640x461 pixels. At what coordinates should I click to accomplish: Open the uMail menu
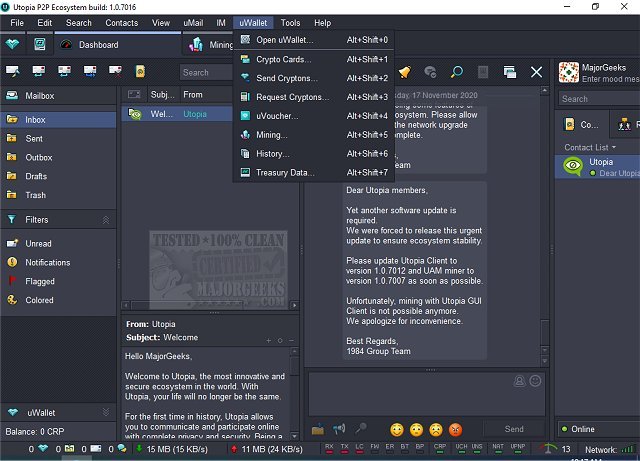(193, 23)
